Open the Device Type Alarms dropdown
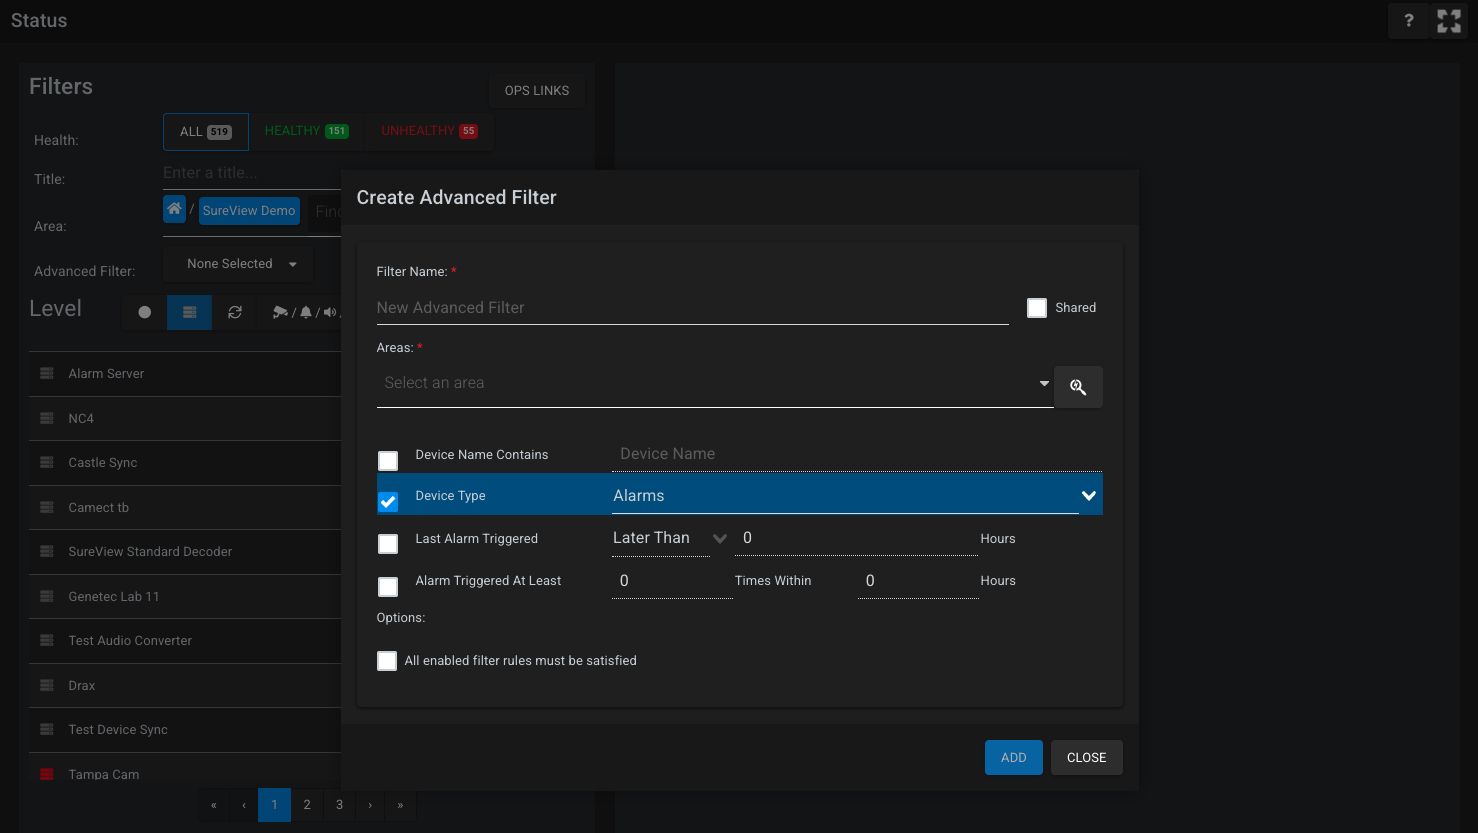Image resolution: width=1478 pixels, height=833 pixels. click(845, 496)
